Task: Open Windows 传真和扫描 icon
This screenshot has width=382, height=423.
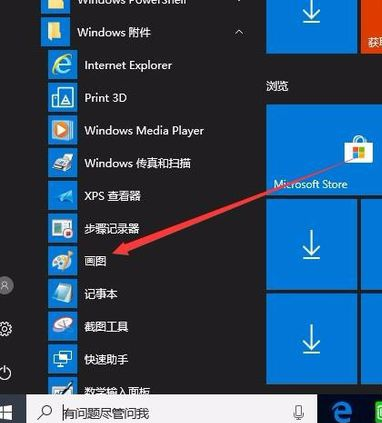Action: 63,163
